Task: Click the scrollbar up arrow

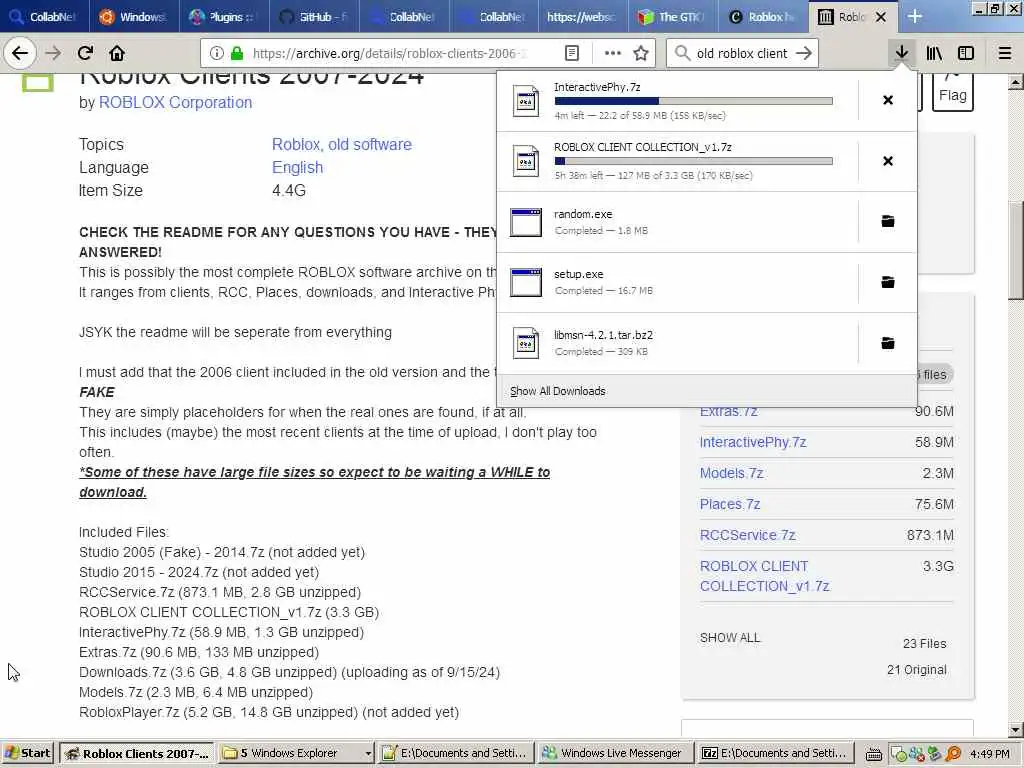Action: (x=1016, y=82)
